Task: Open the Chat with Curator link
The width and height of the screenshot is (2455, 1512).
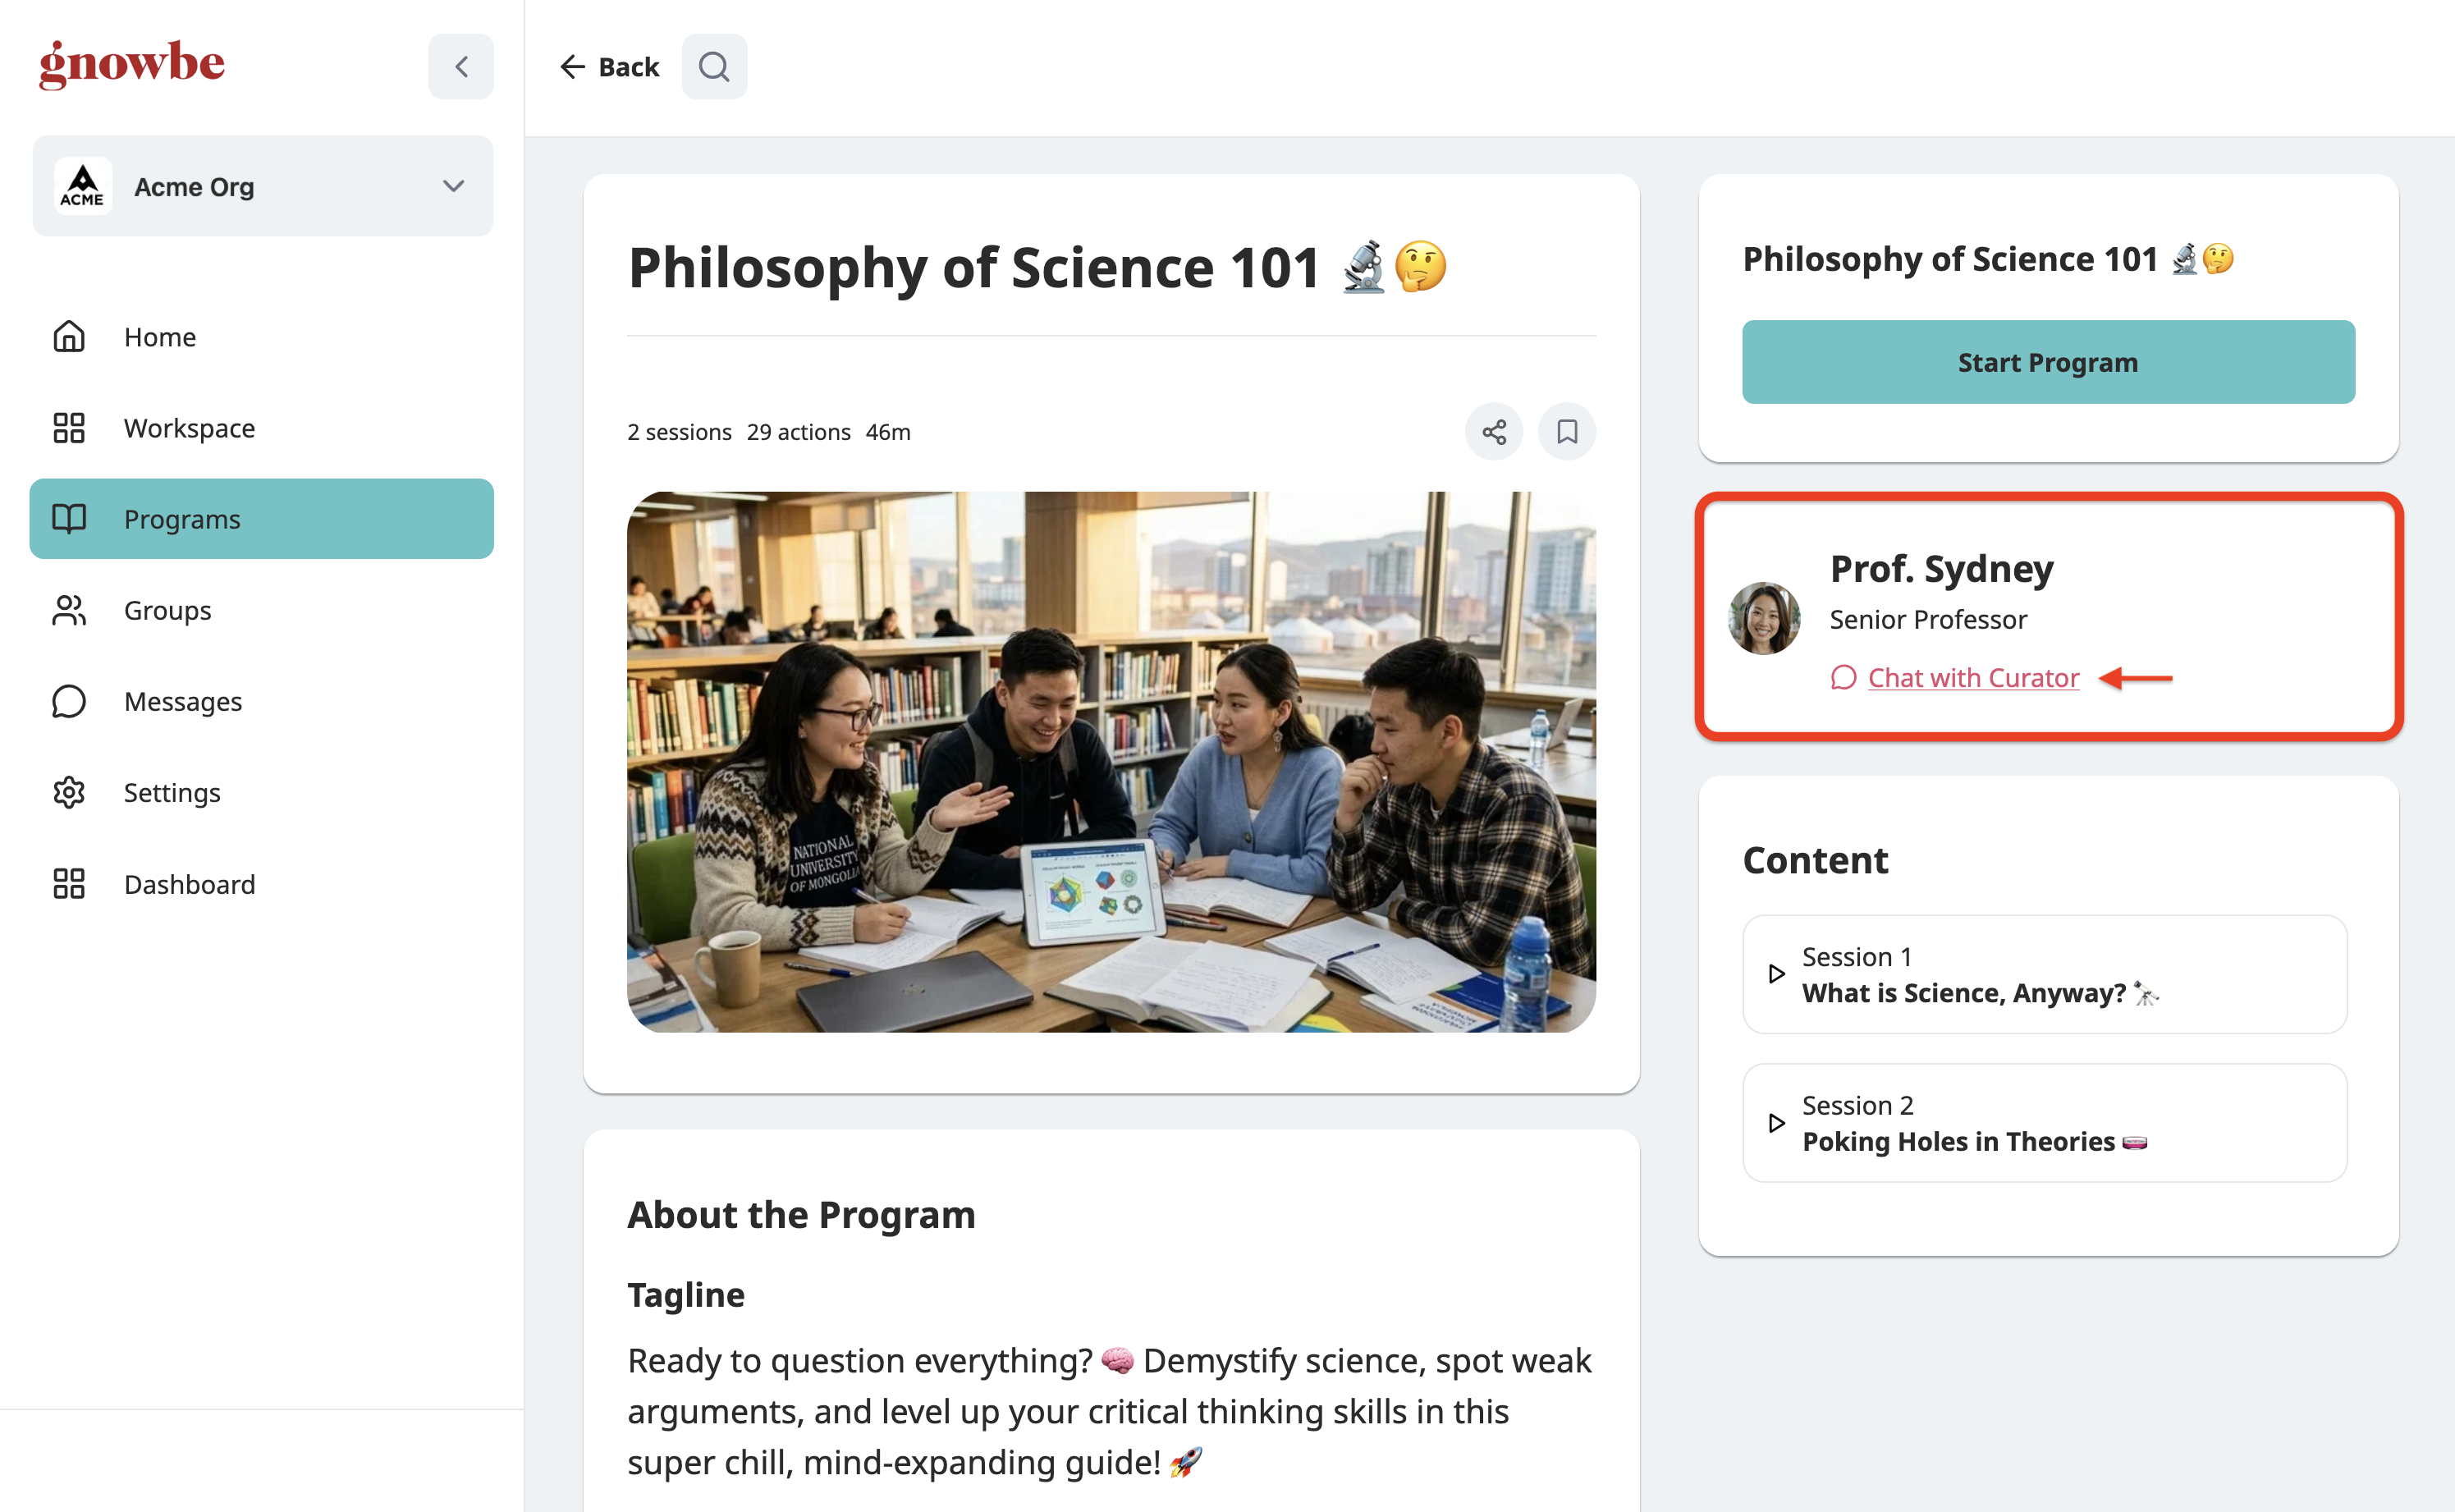Action: 1973,678
